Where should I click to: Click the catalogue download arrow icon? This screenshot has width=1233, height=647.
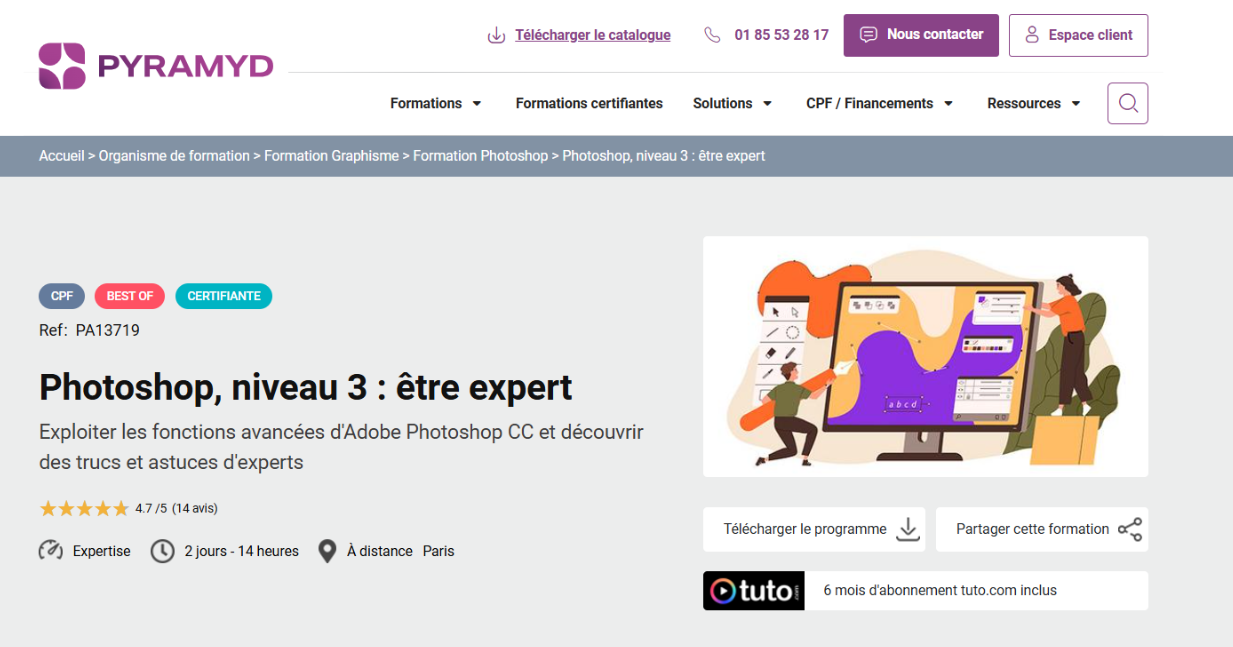(496, 36)
